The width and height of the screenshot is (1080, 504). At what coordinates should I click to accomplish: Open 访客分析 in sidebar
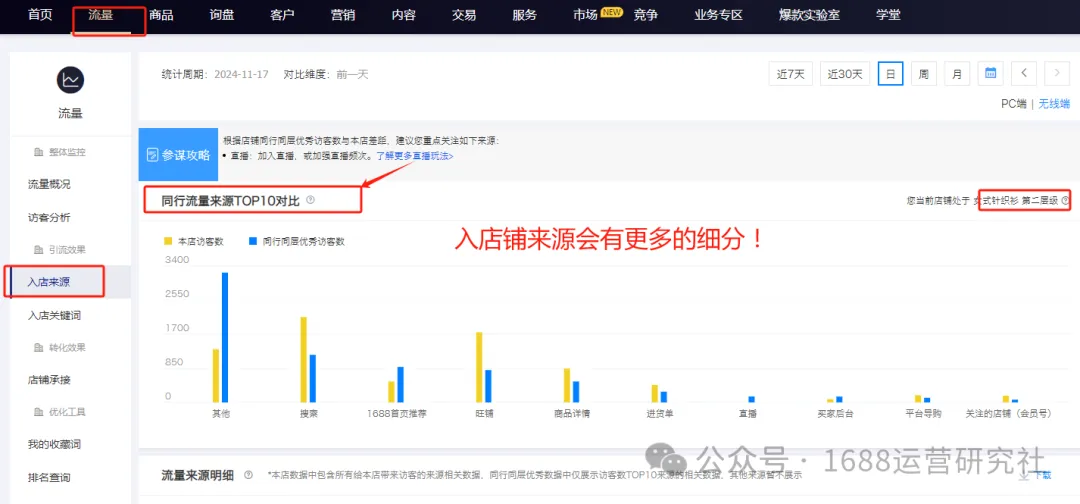[49, 218]
